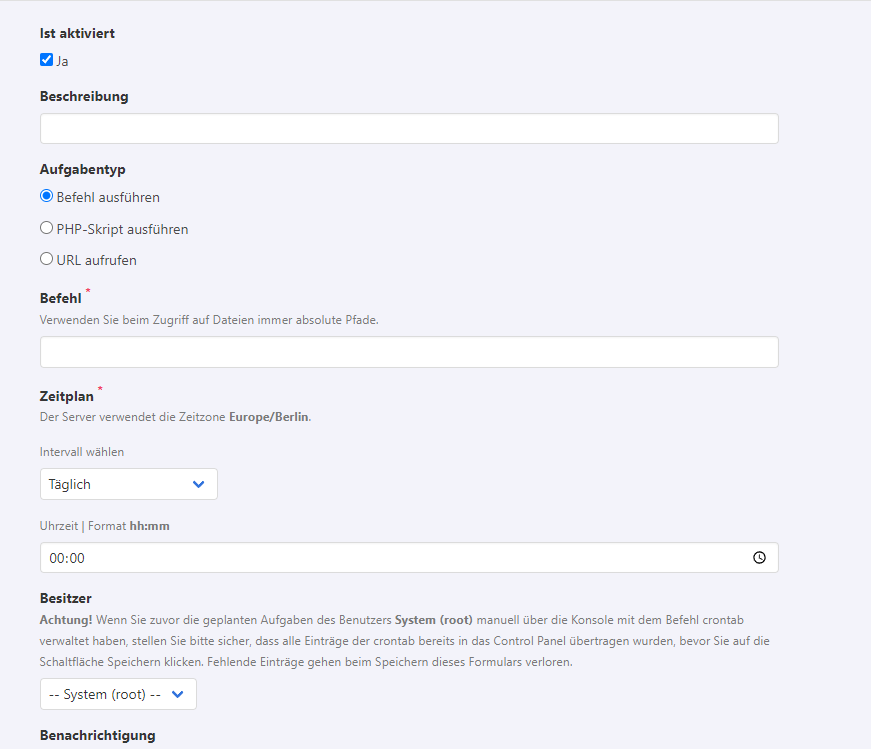Click the blue chevron beside System (root)

click(x=178, y=694)
